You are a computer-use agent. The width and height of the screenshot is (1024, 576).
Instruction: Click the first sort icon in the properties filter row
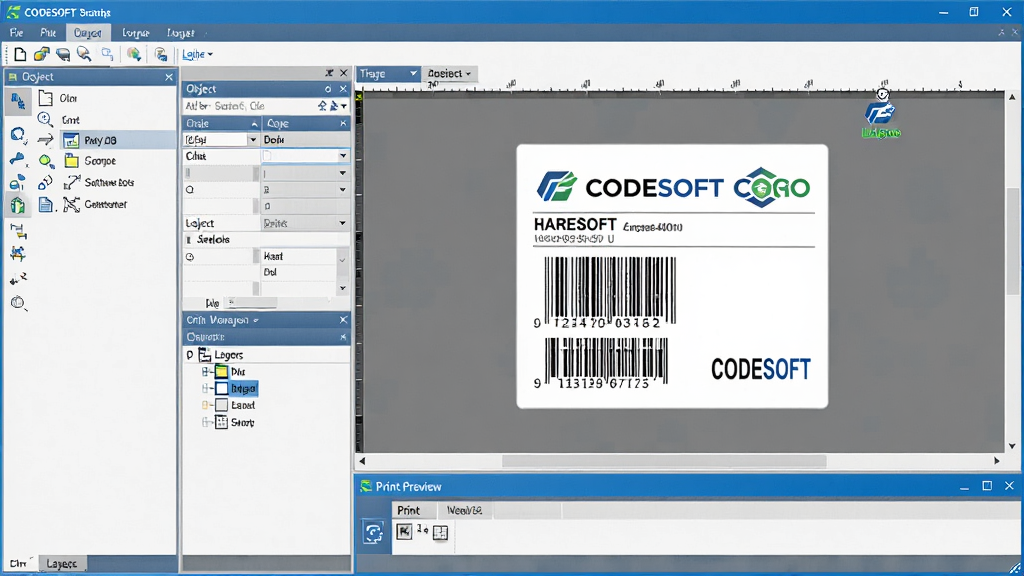322,106
